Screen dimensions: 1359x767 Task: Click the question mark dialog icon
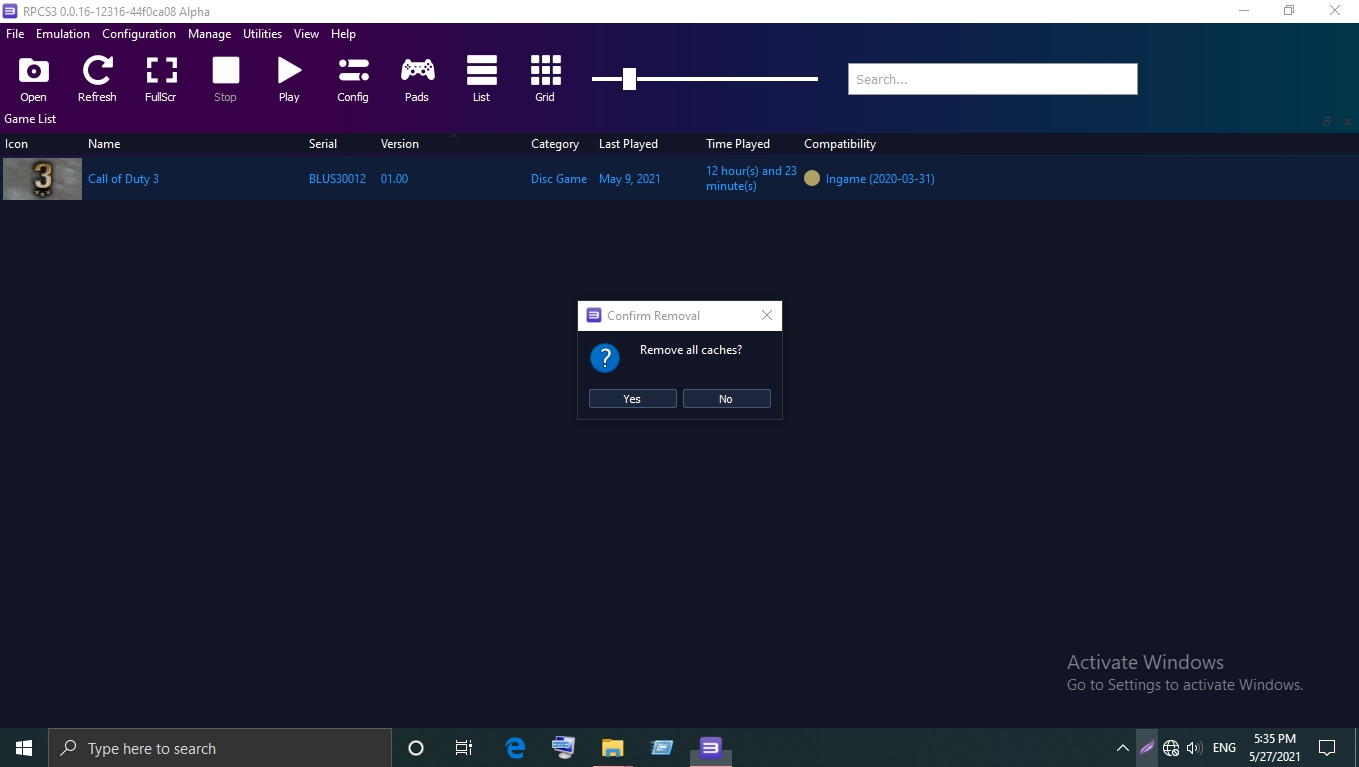(x=605, y=358)
